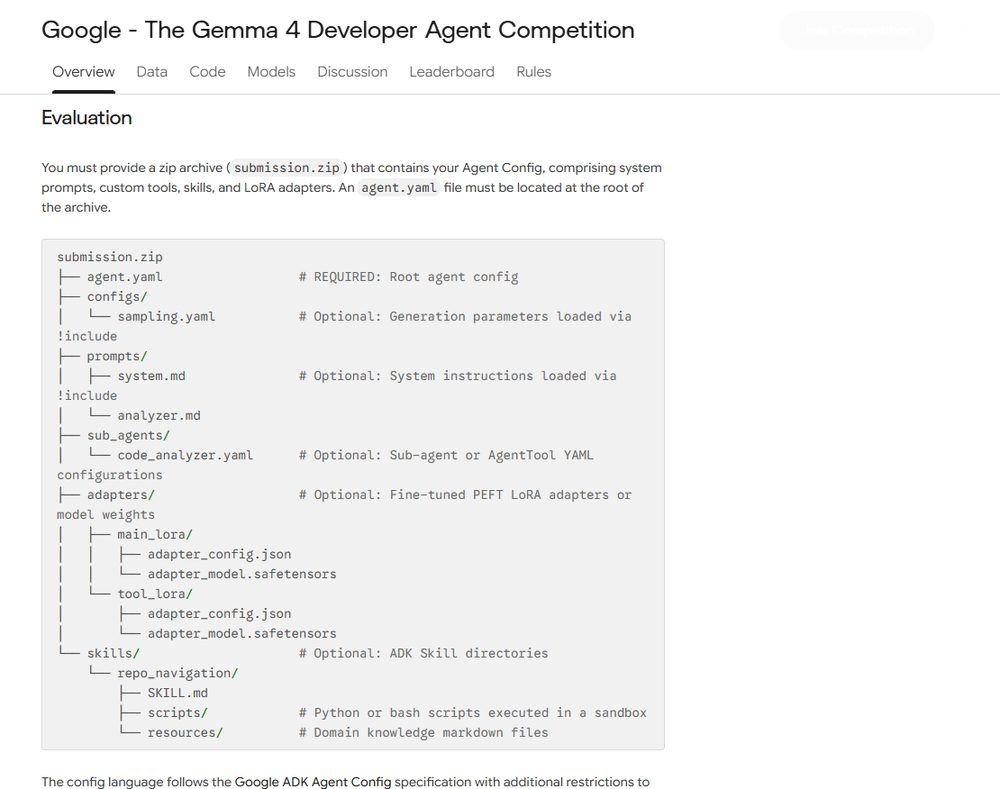
Task: Follow the Google ADK Agent Config link
Action: (313, 781)
